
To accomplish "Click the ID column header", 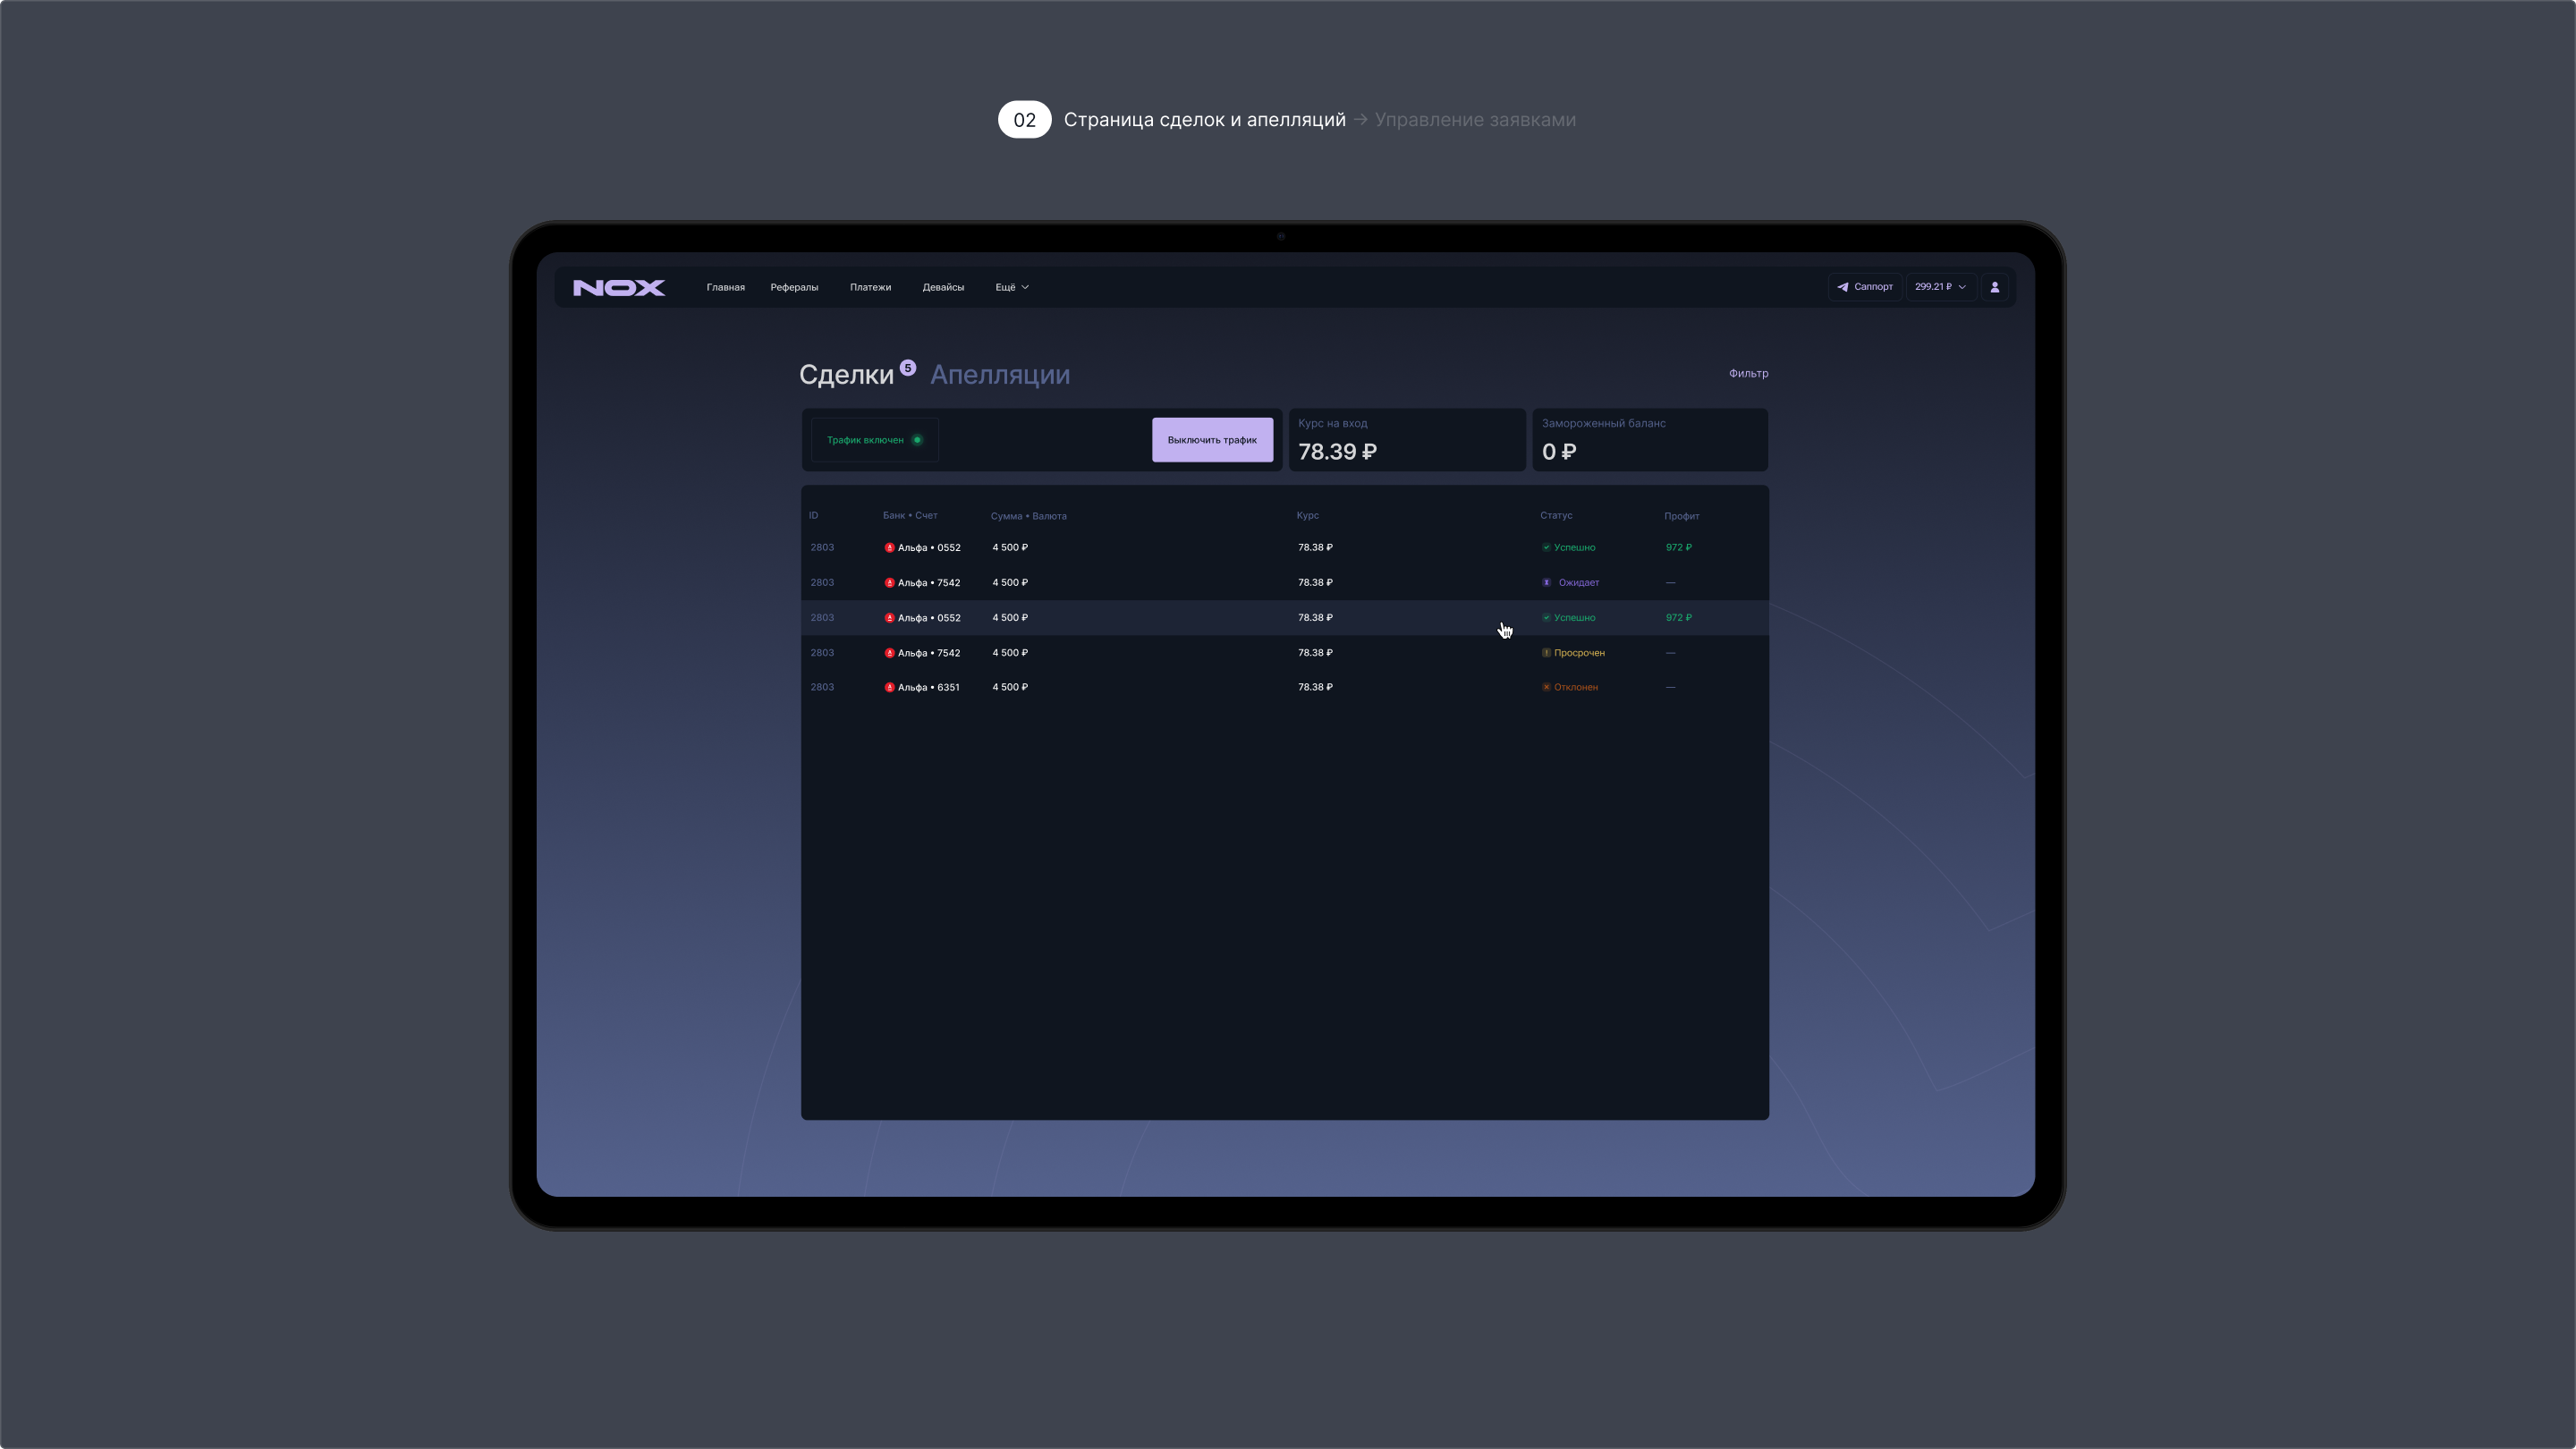I will click(x=813, y=516).
